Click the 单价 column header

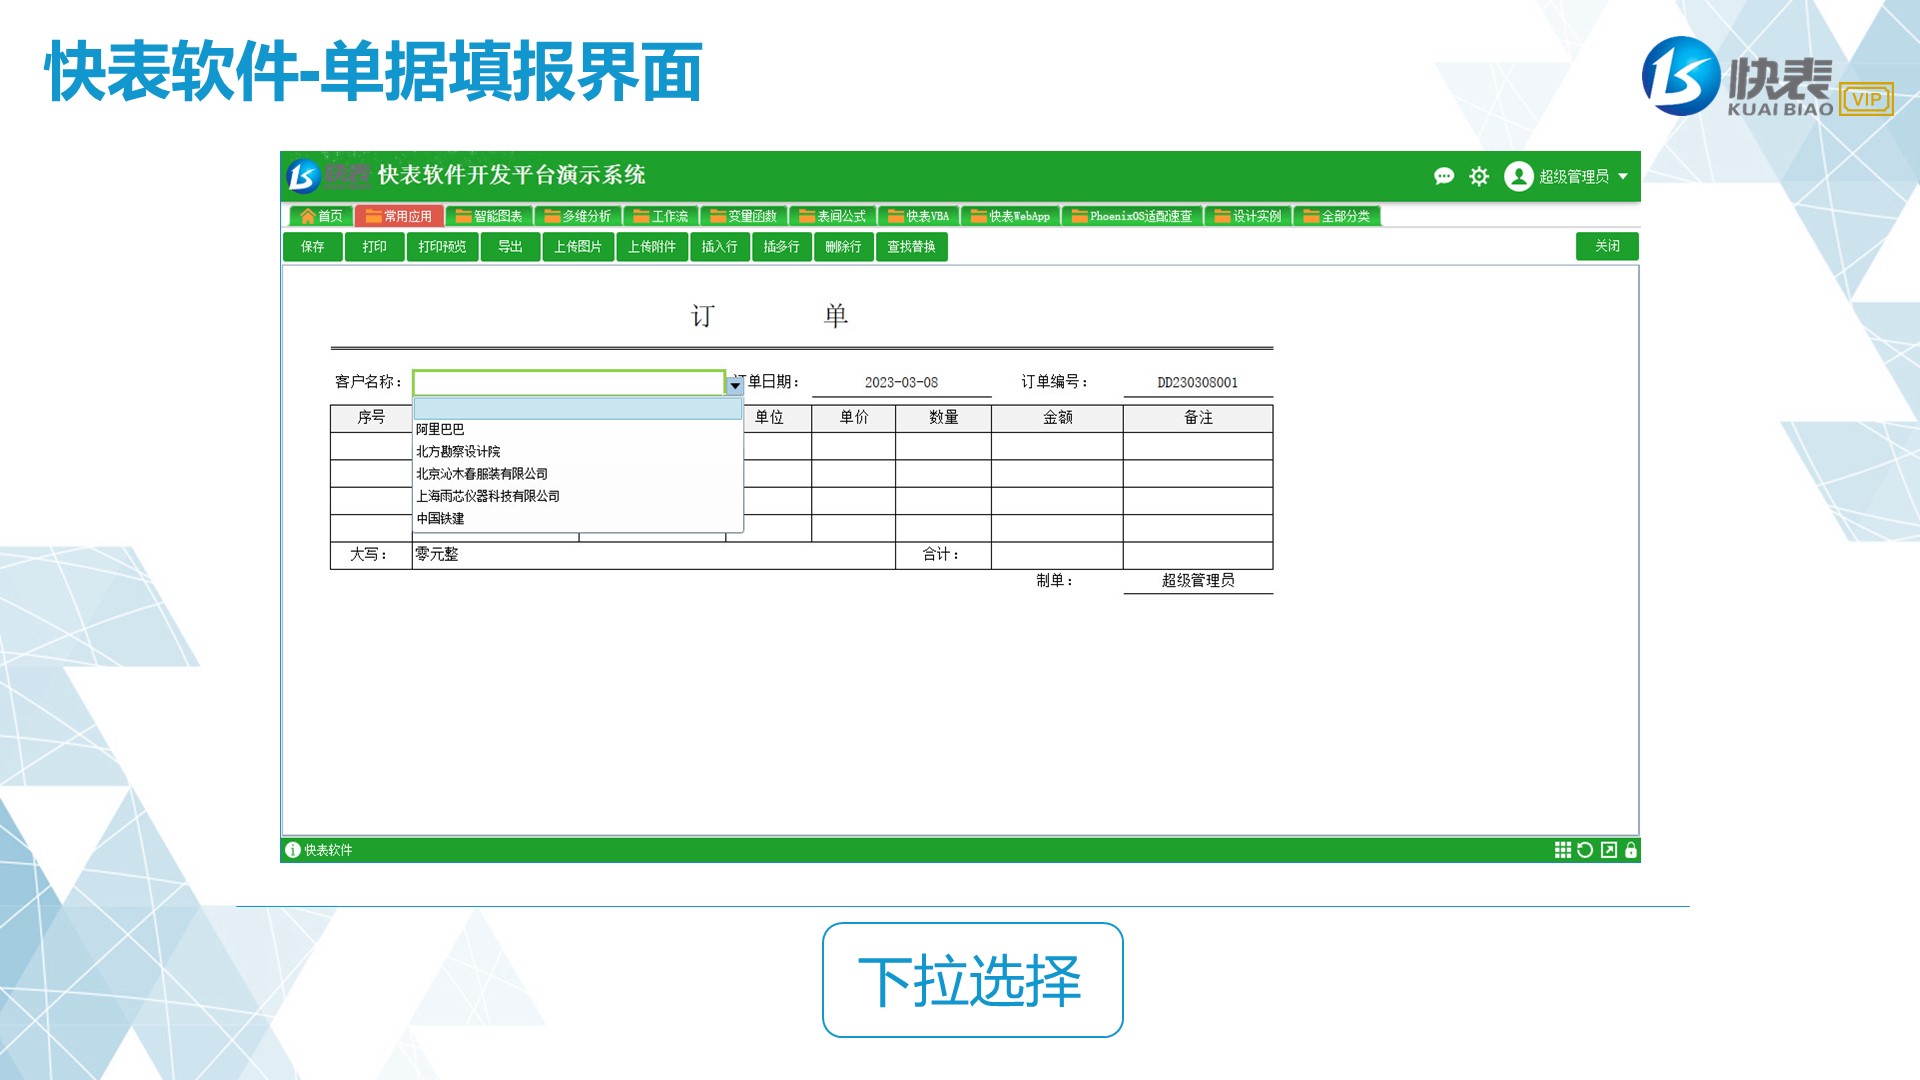click(854, 418)
